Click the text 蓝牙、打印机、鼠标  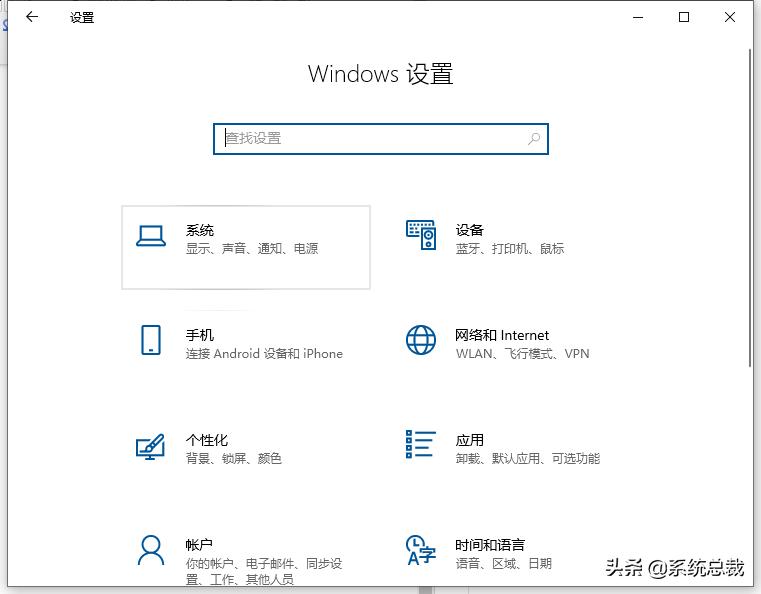pyautogui.click(x=510, y=248)
